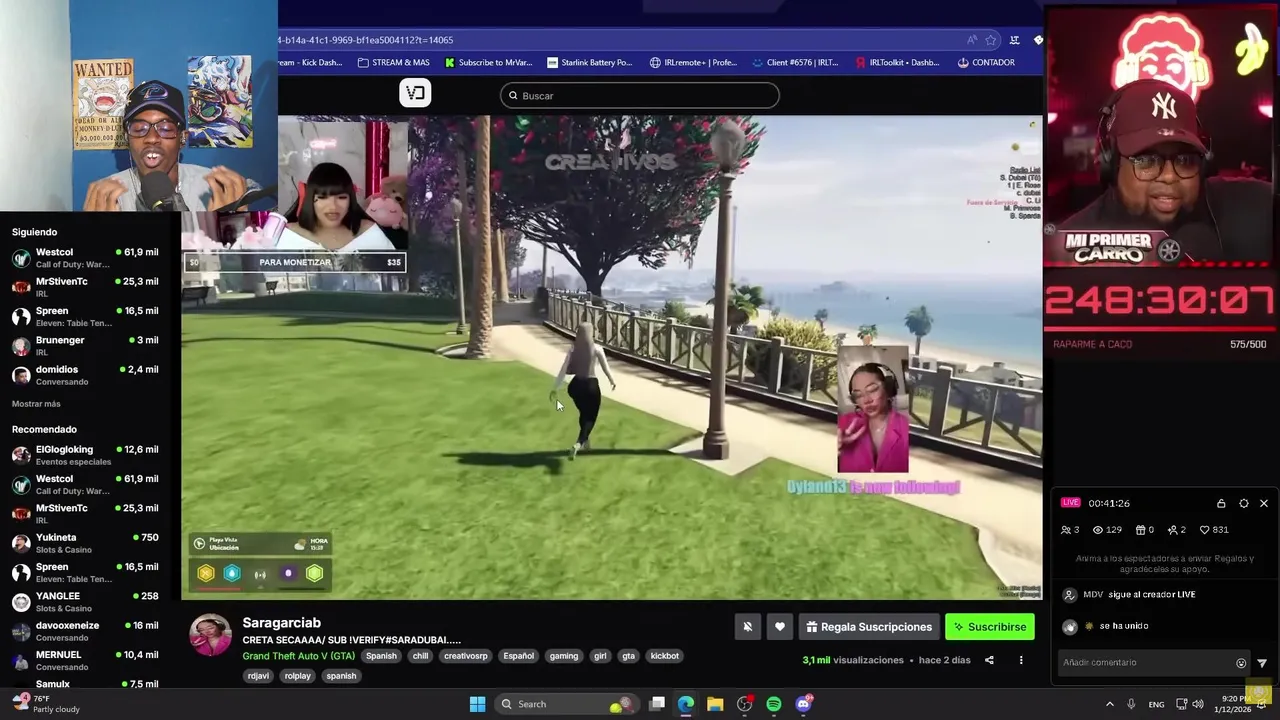
Task: Open STREAM & MAS bookmark folder
Action: coord(394,62)
